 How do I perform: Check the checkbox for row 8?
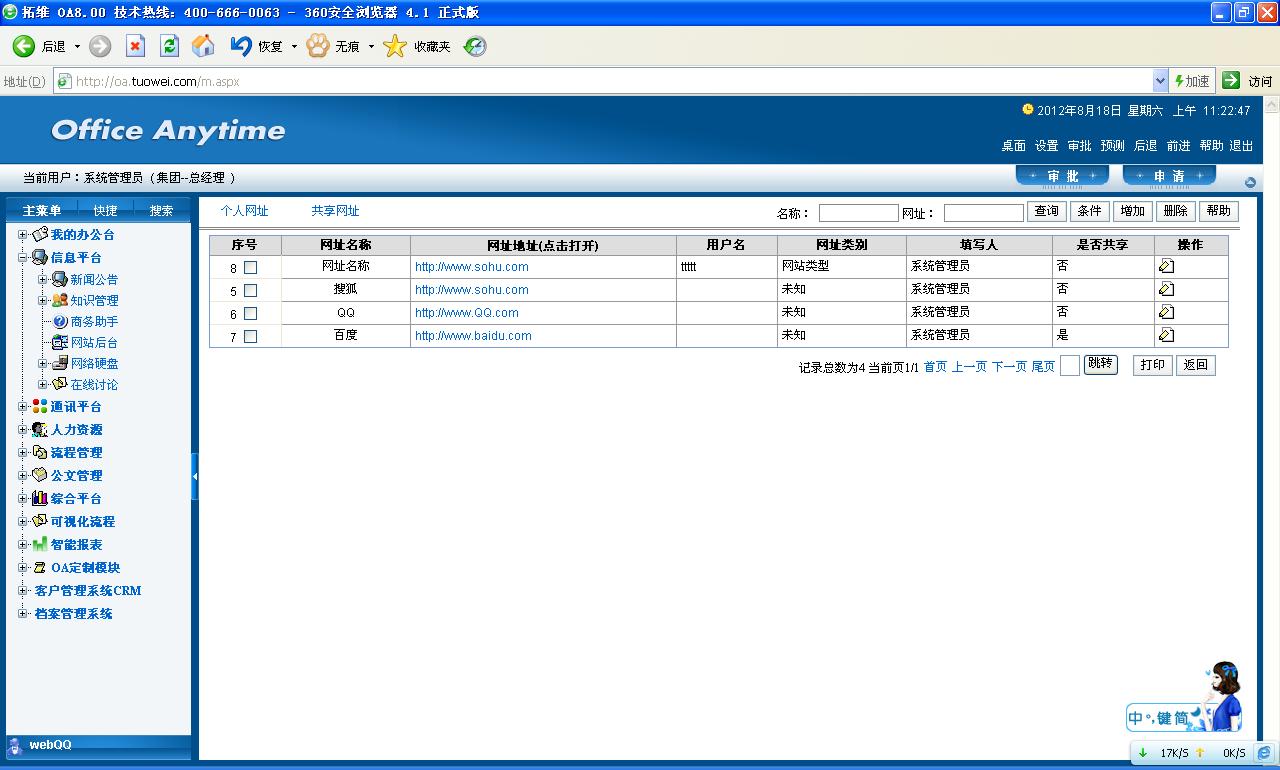click(x=250, y=268)
